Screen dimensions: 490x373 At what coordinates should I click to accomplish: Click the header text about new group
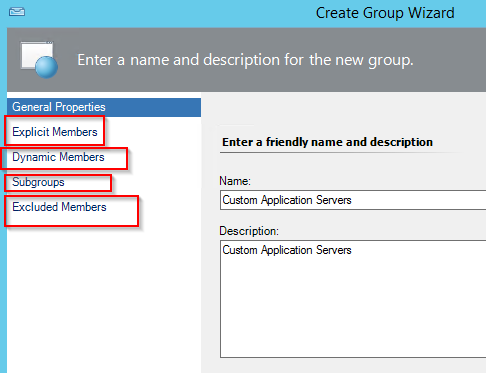[245, 60]
